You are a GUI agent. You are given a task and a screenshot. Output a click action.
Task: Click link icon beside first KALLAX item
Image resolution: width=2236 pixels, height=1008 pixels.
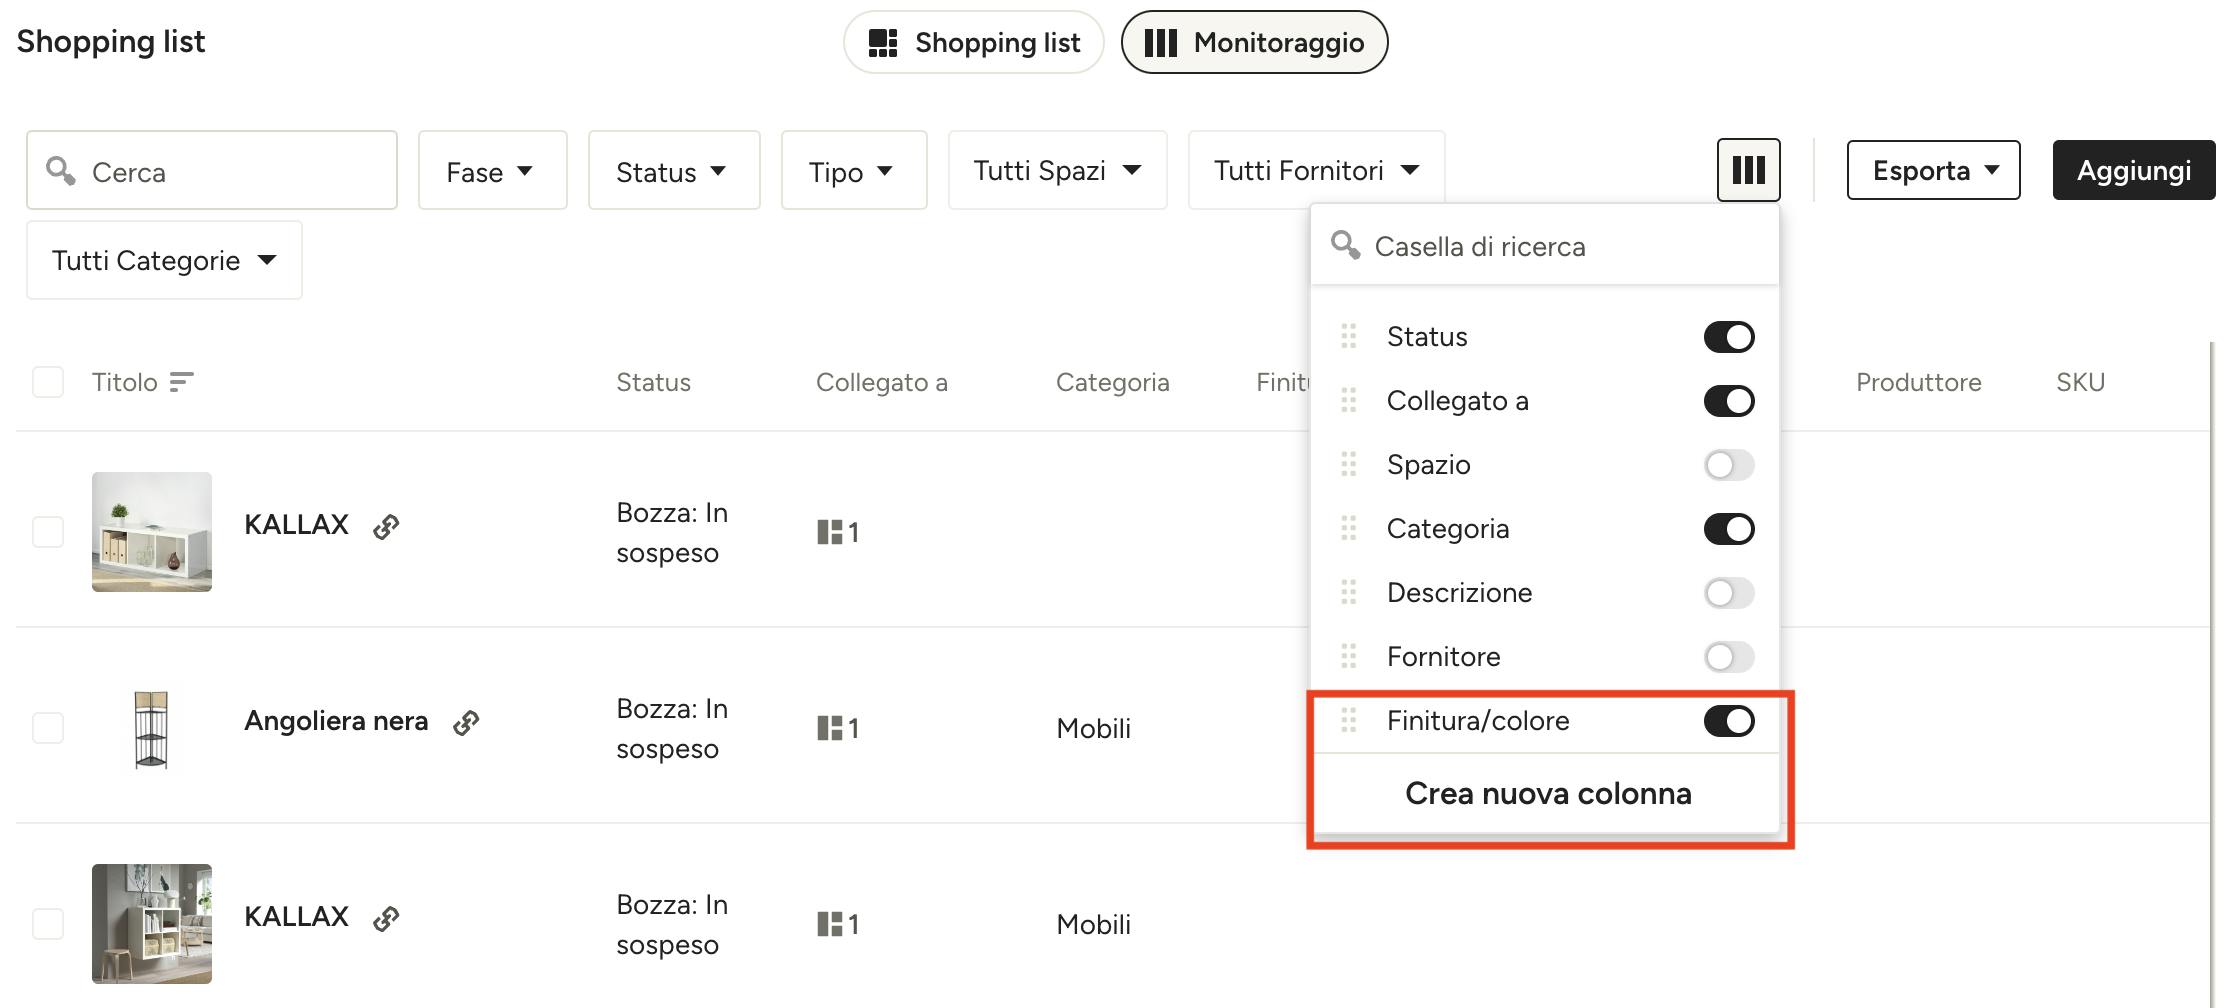[386, 526]
